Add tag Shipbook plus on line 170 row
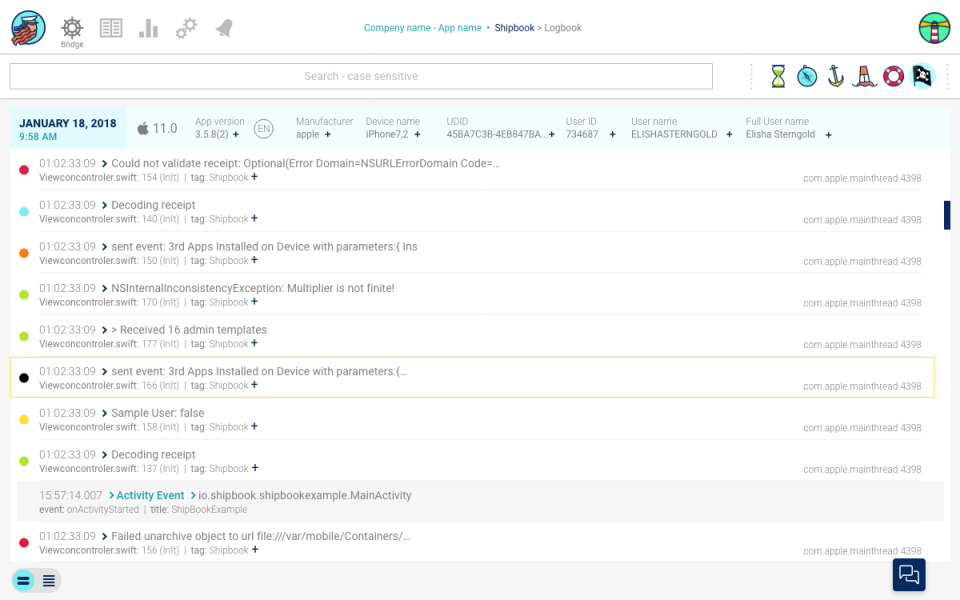The height and width of the screenshot is (600, 960). click(255, 302)
